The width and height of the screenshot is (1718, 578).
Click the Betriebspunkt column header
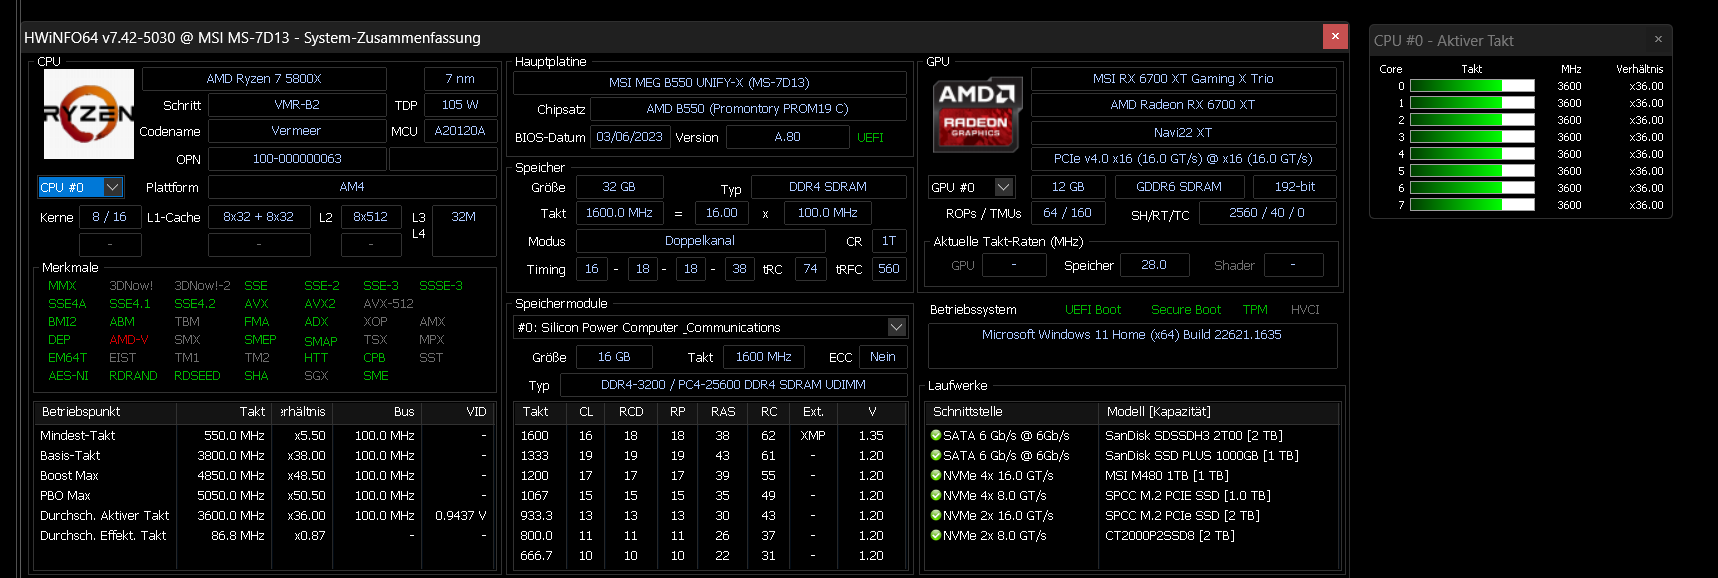pos(105,411)
